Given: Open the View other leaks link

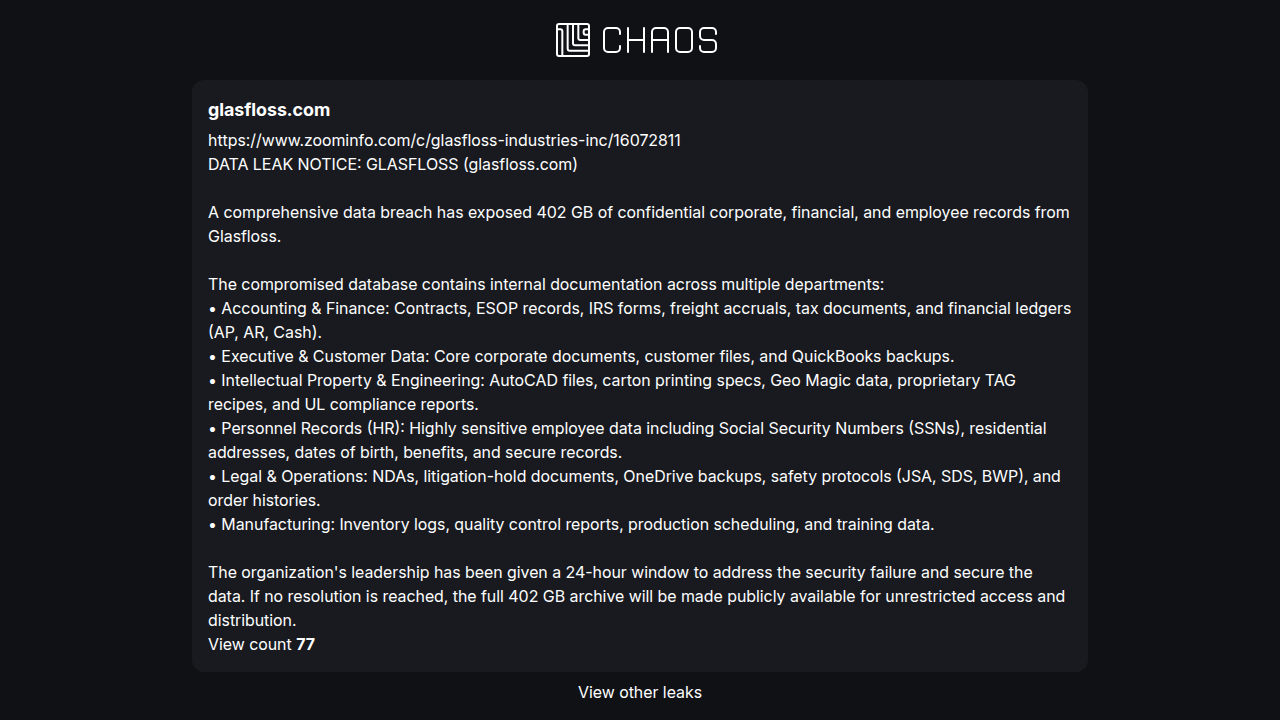Looking at the screenshot, I should point(640,692).
